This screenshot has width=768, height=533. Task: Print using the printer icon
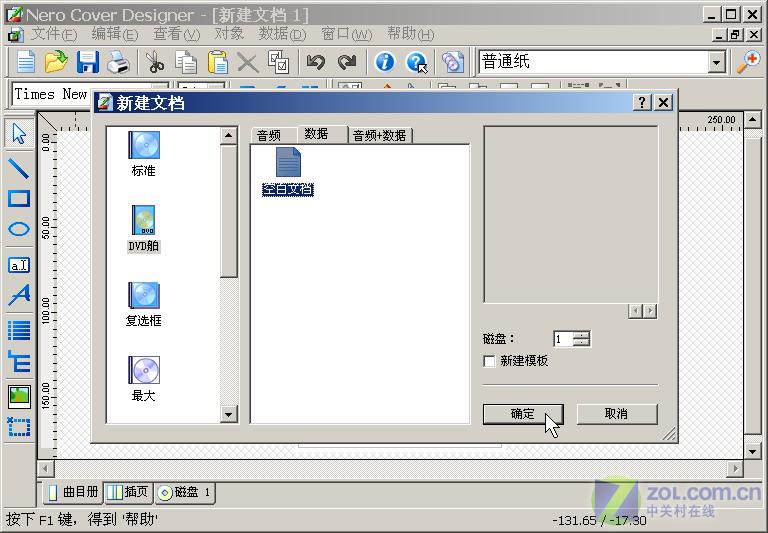(x=118, y=62)
